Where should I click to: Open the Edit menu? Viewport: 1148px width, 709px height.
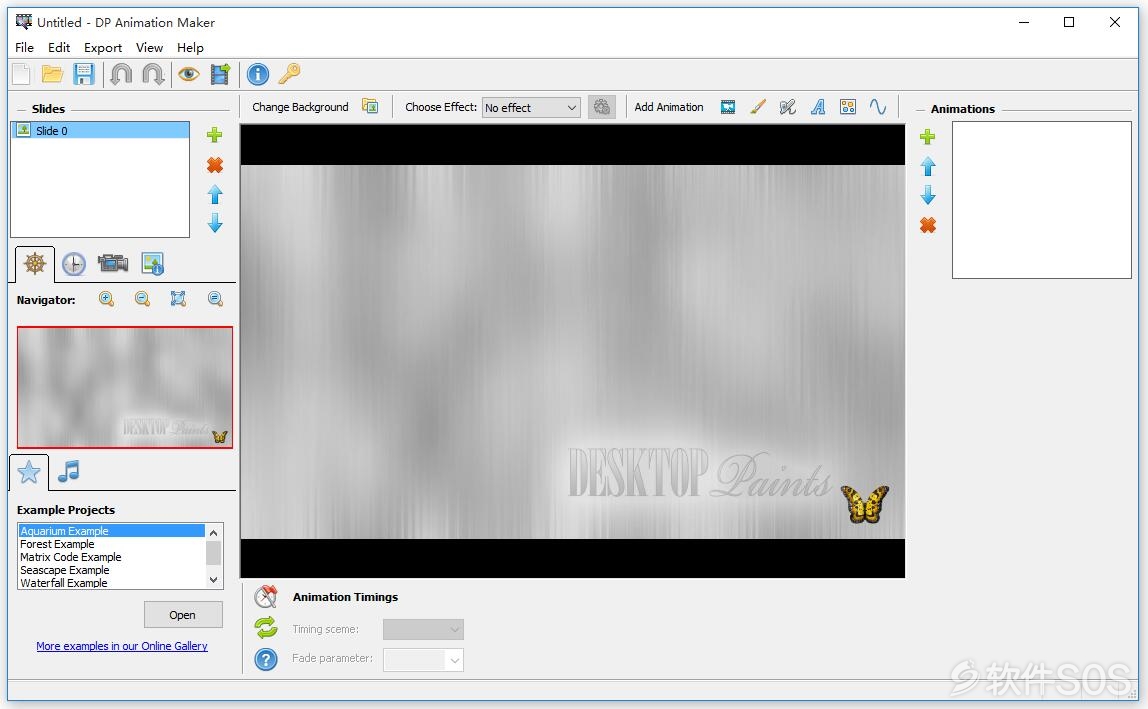click(59, 48)
